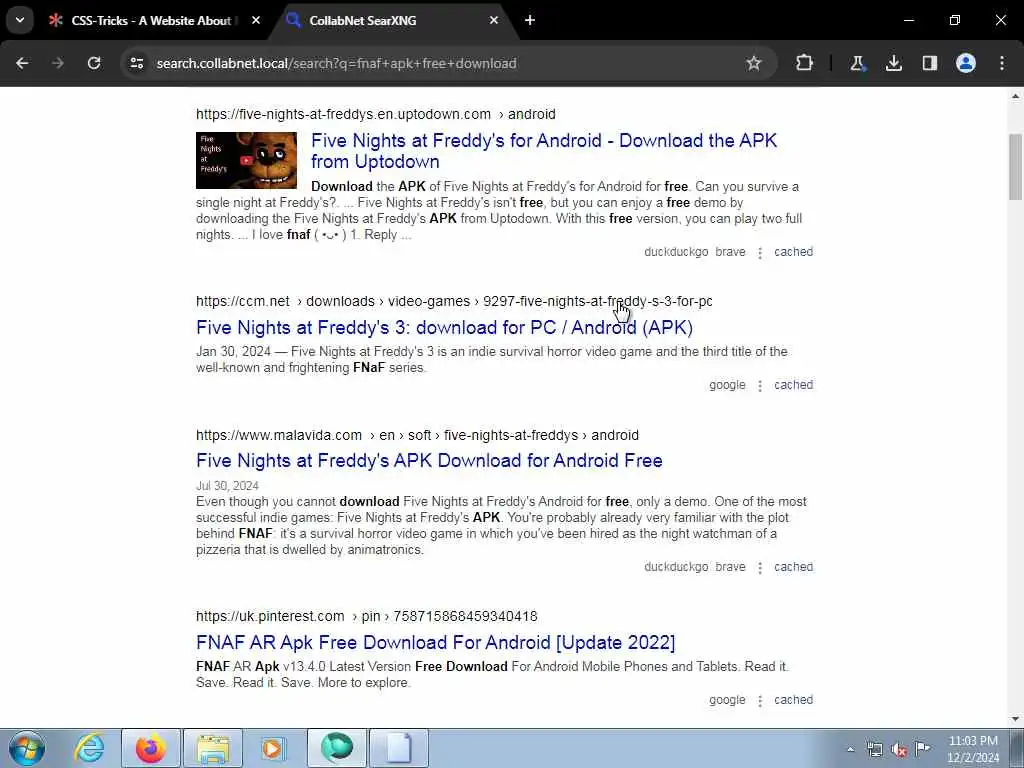Switch to the CSS-Tricks tab
Viewport: 1024px width, 768px height.
[151, 20]
